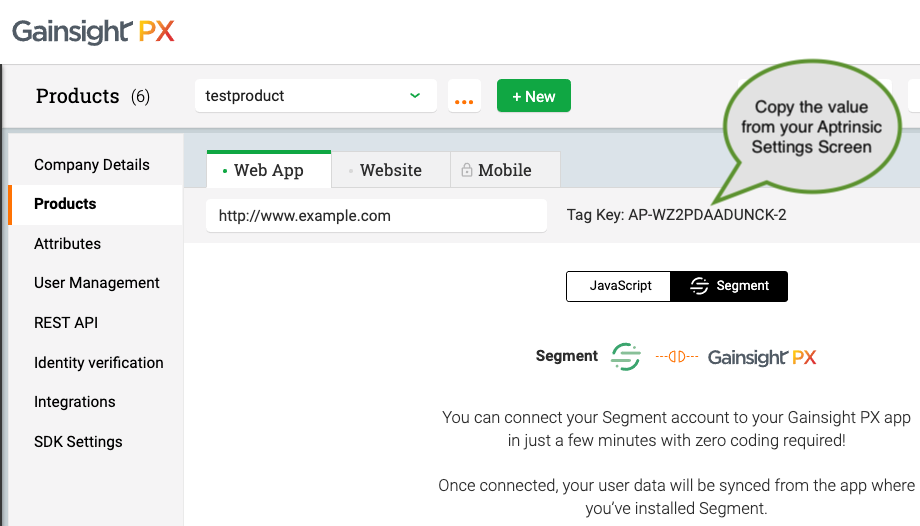This screenshot has height=526, width=920.
Task: Click the URL field with example.com
Action: [376, 215]
